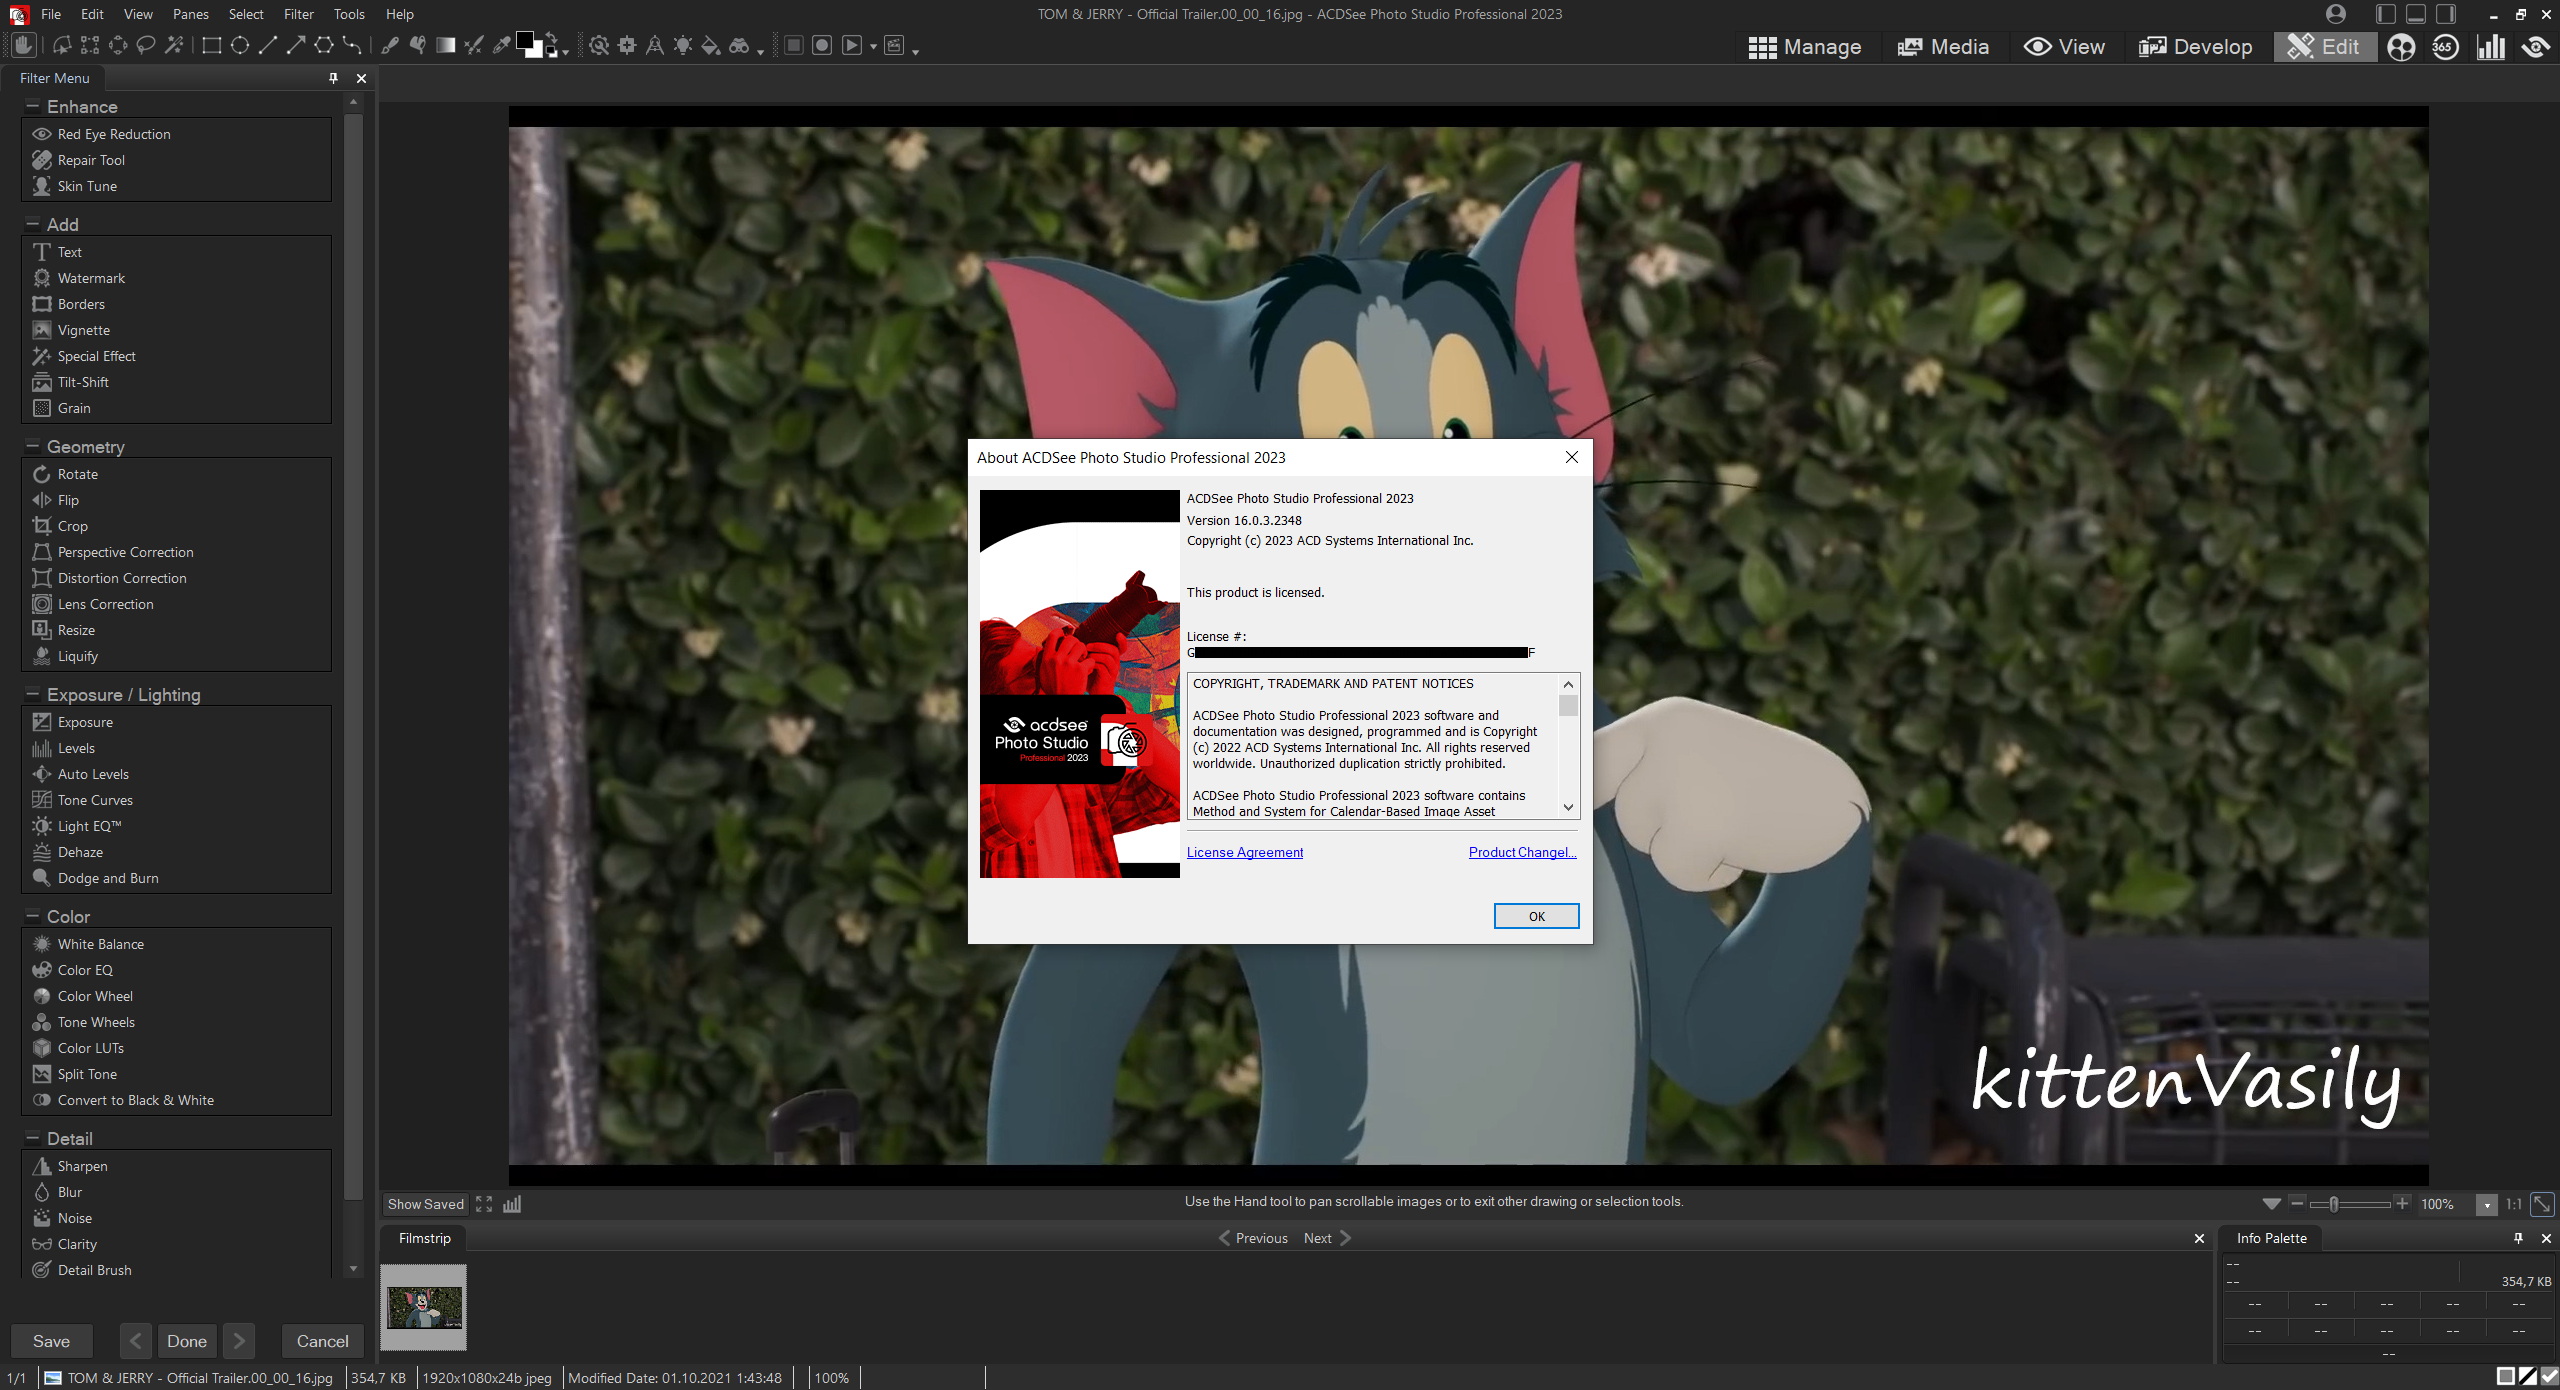
Task: Click the 1:1 actual size button
Action: pyautogui.click(x=2513, y=1204)
